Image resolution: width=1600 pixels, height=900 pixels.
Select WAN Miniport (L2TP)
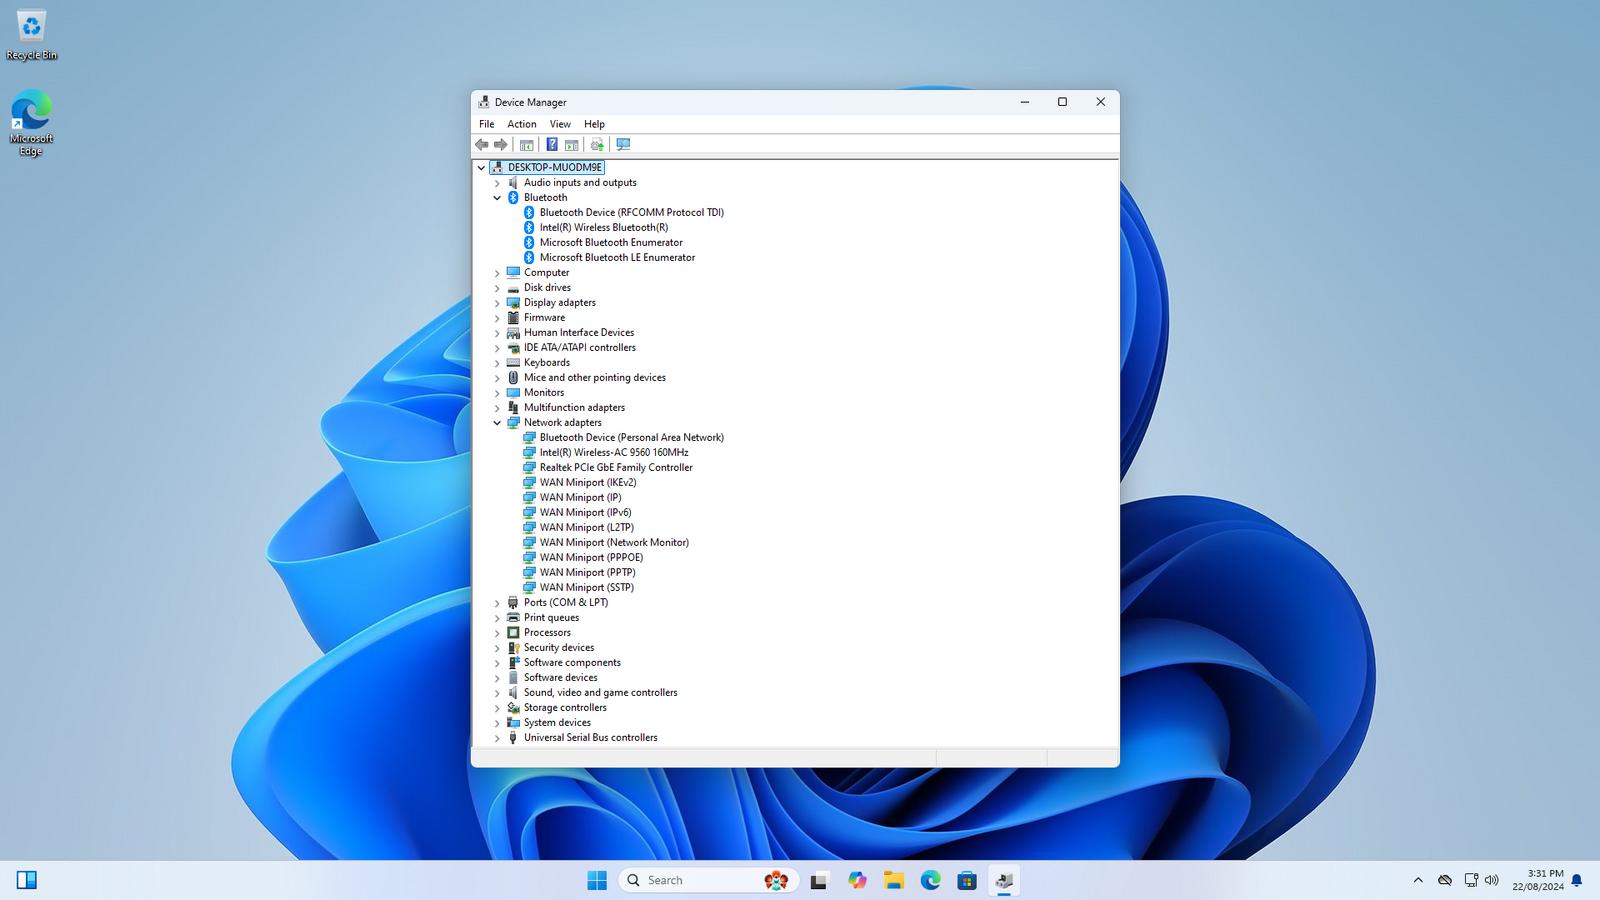(586, 527)
